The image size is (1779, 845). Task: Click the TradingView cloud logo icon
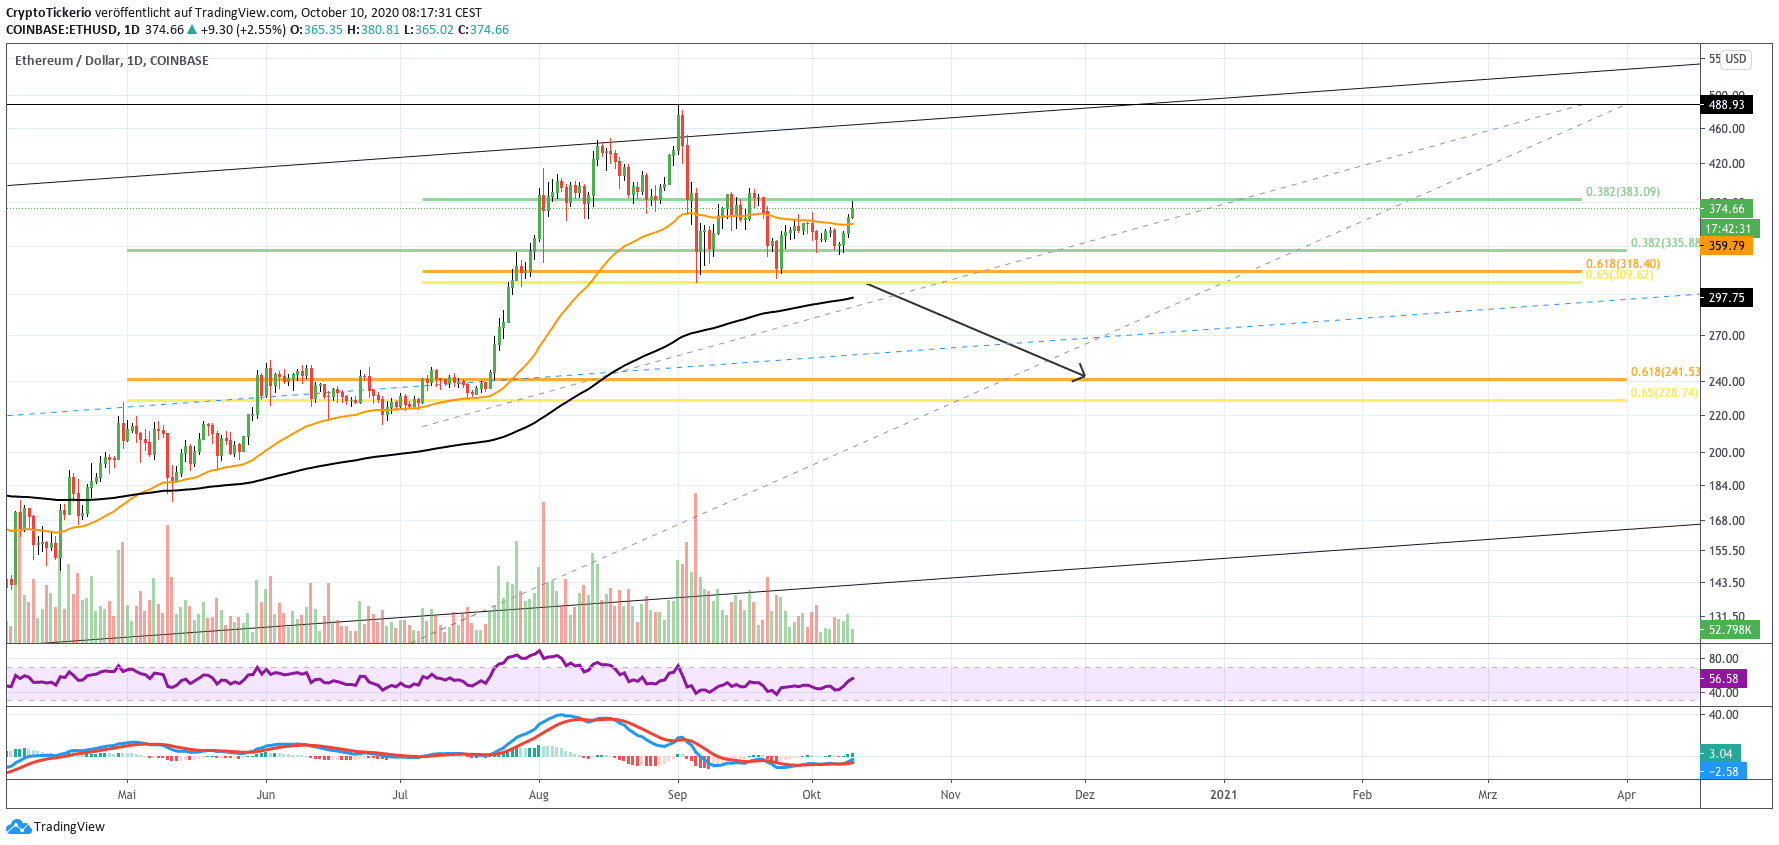18,827
